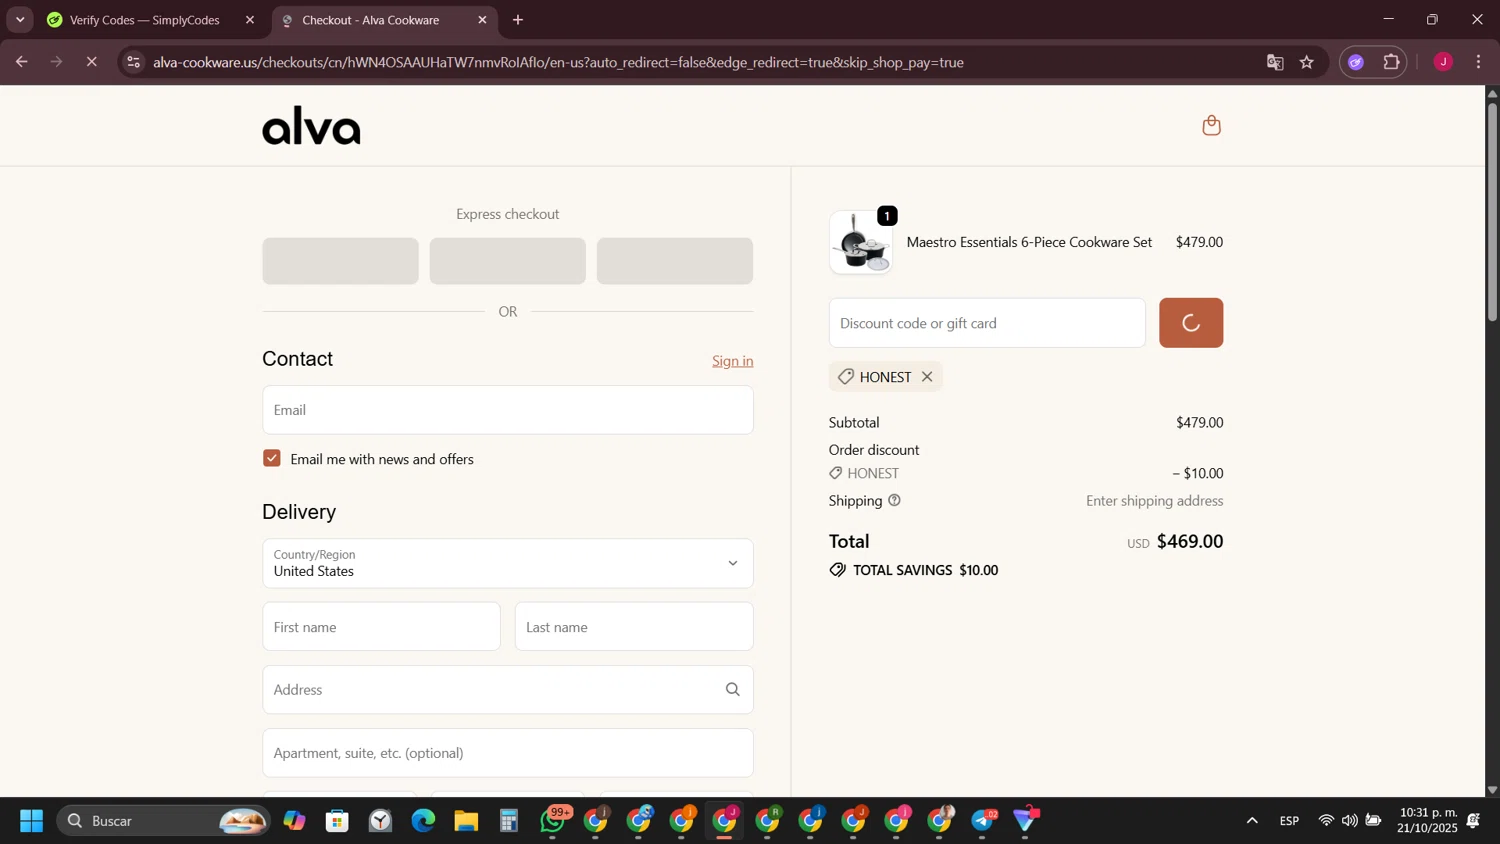Toggle Email me with news and offers
Screen dimensions: 1500x844
(272, 458)
